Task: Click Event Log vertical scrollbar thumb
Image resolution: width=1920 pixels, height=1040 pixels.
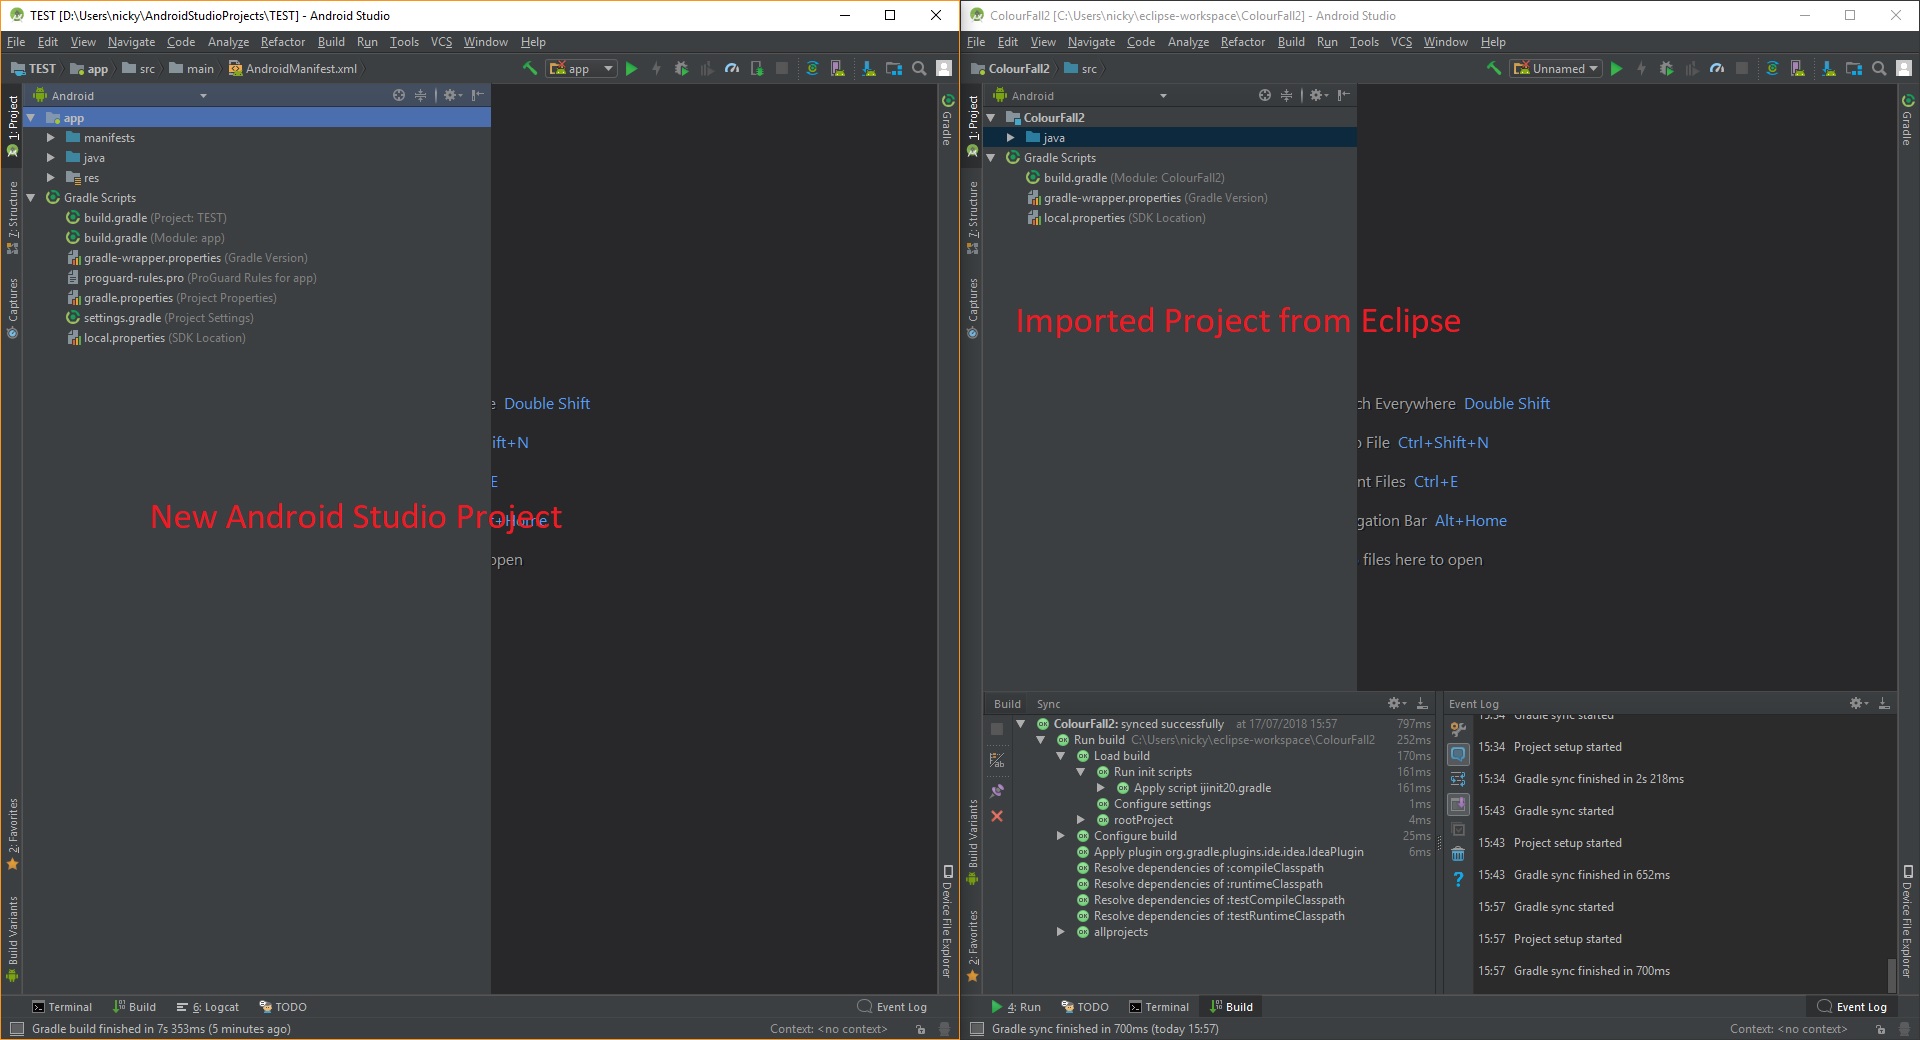Action: 1890,974
